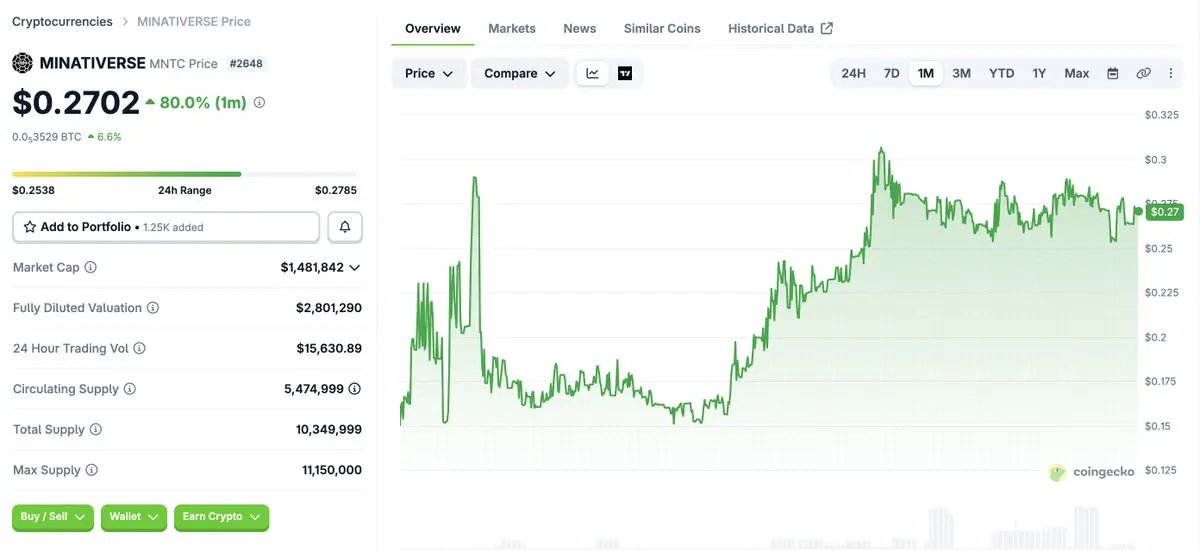Switch to the News tab
1200x551 pixels.
tap(580, 28)
